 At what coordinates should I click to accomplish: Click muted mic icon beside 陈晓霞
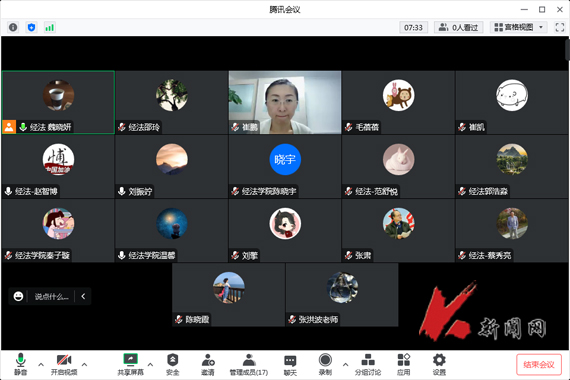click(x=178, y=319)
